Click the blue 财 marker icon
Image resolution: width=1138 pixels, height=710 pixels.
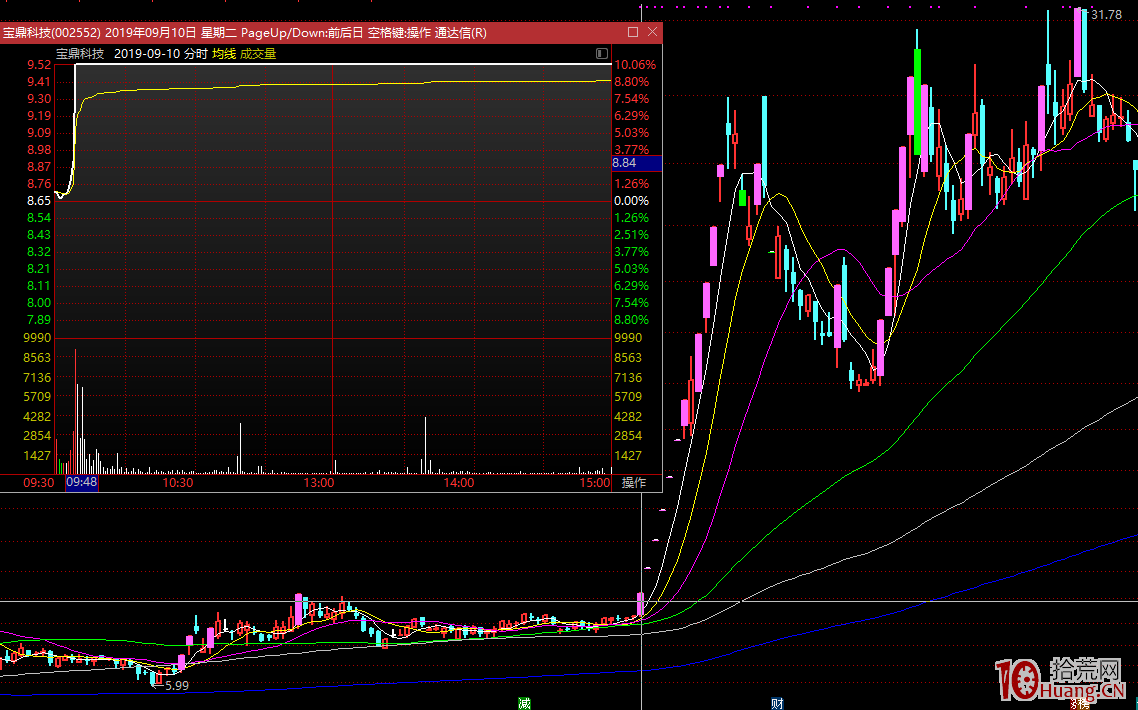point(776,703)
